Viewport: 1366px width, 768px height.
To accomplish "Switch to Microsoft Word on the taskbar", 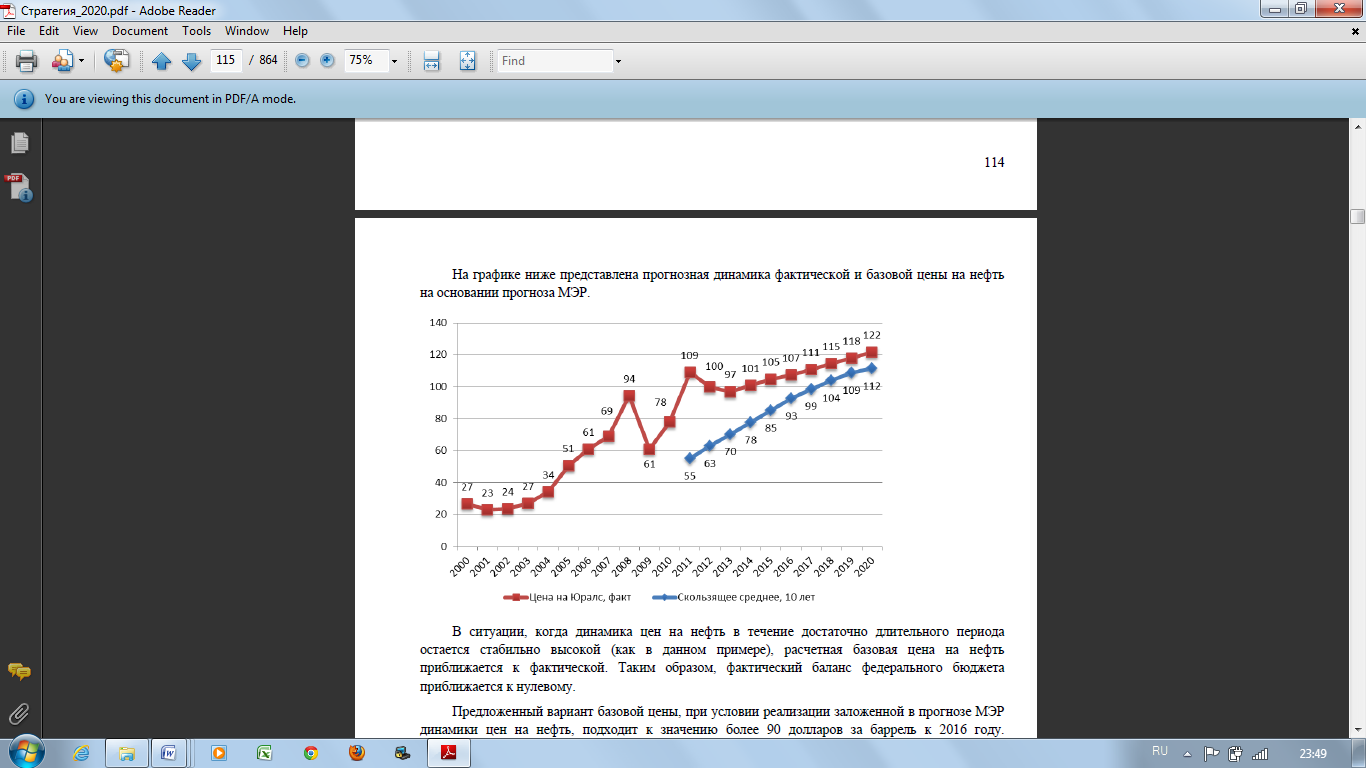I will [x=169, y=753].
